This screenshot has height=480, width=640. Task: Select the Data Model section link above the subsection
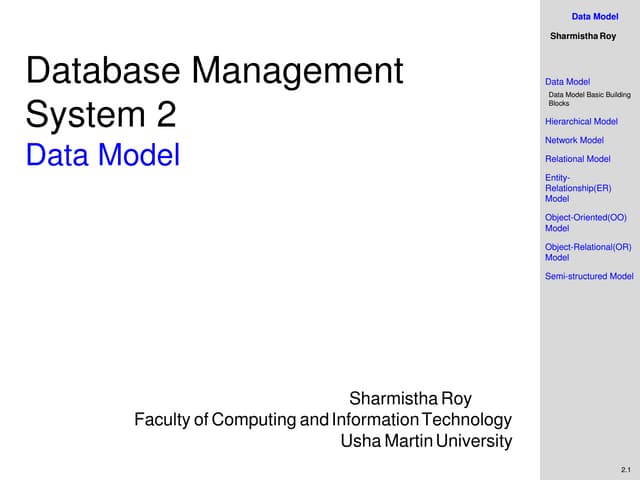coord(567,82)
